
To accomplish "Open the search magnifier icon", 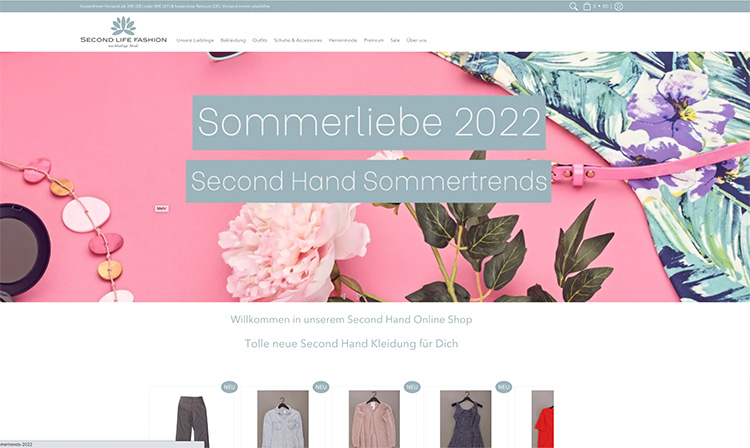I will (573, 6).
